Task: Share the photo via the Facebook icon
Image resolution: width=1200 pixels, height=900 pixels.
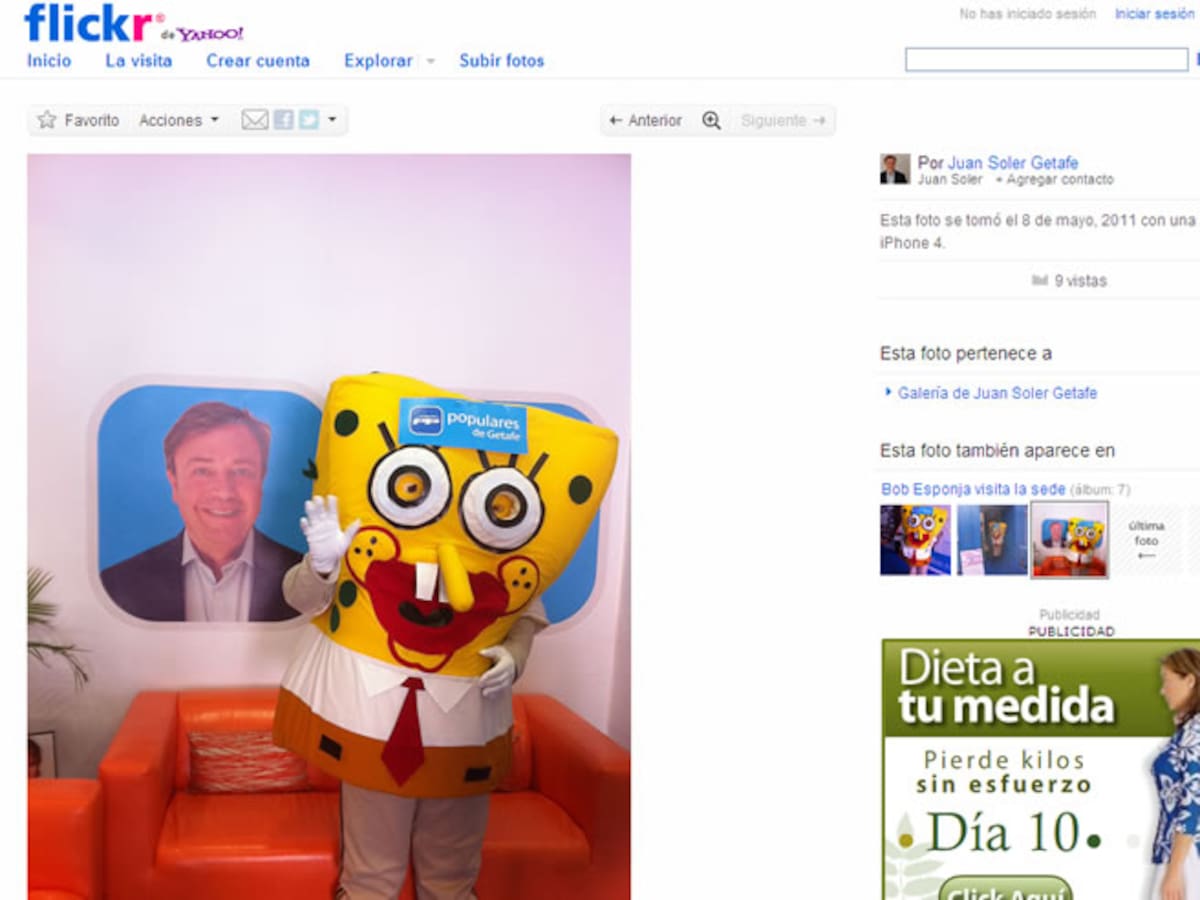Action: [x=283, y=120]
